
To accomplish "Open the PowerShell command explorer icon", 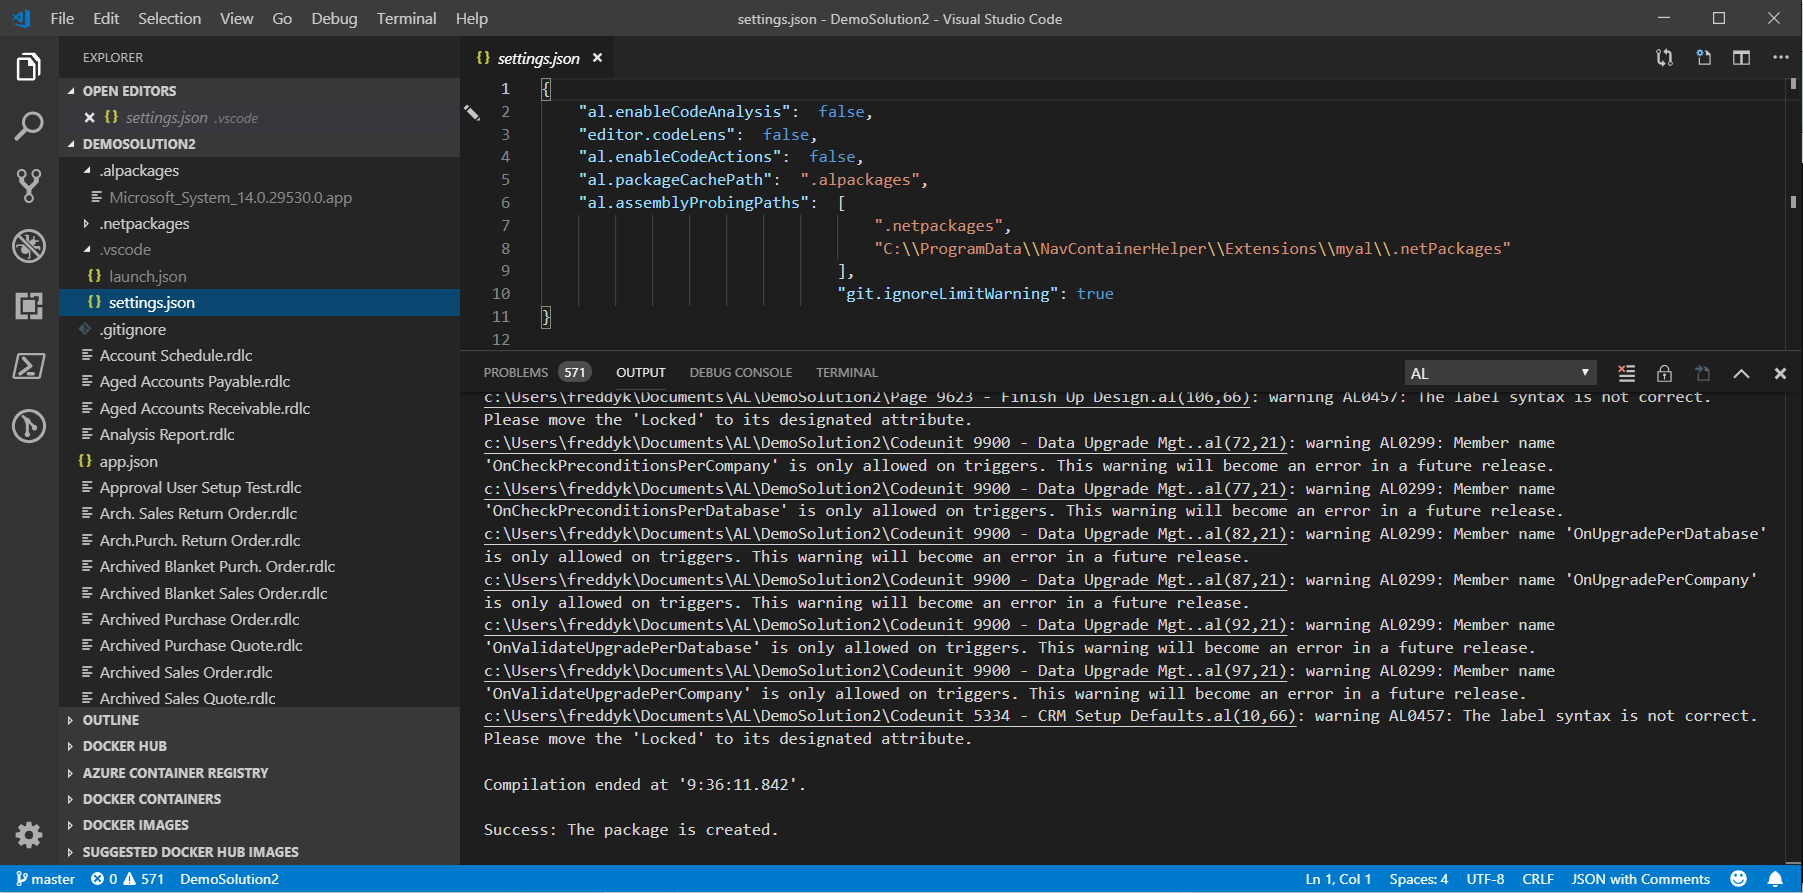I will point(29,365).
